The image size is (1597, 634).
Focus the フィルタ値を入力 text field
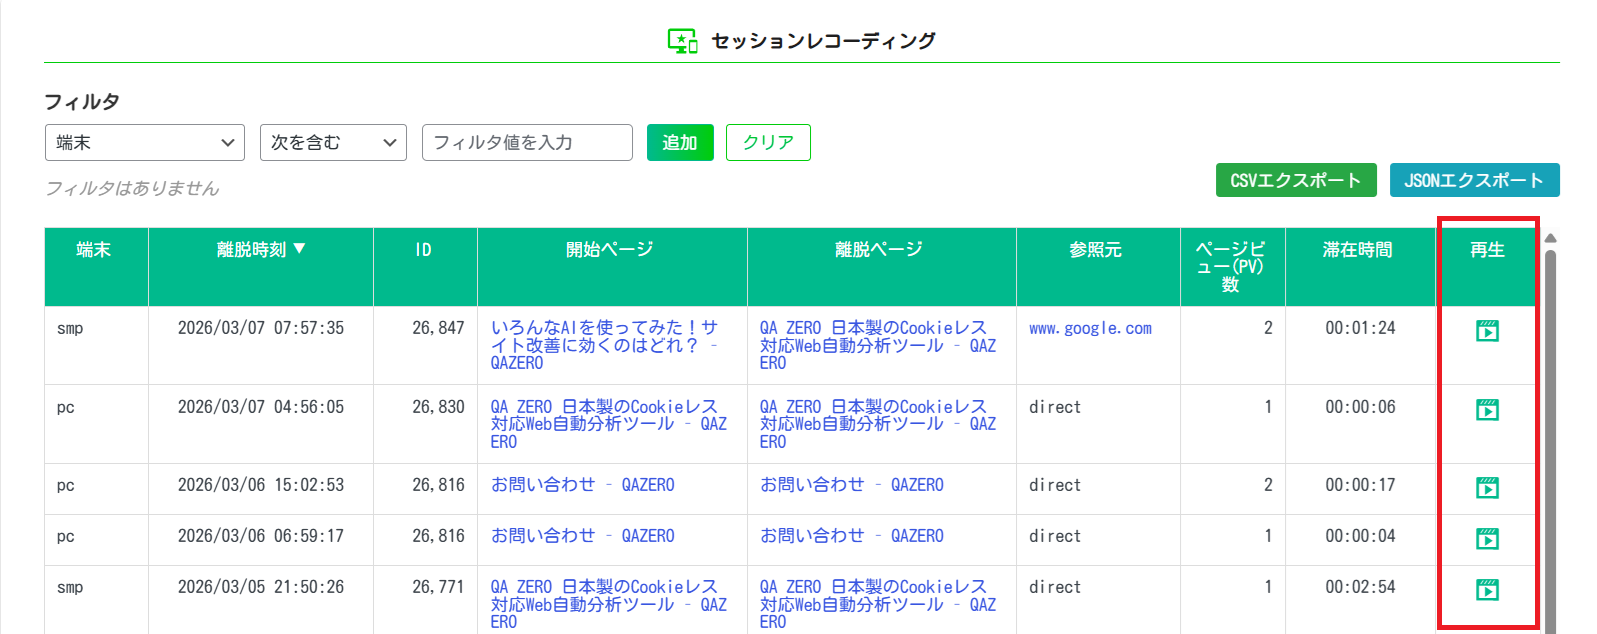(527, 142)
